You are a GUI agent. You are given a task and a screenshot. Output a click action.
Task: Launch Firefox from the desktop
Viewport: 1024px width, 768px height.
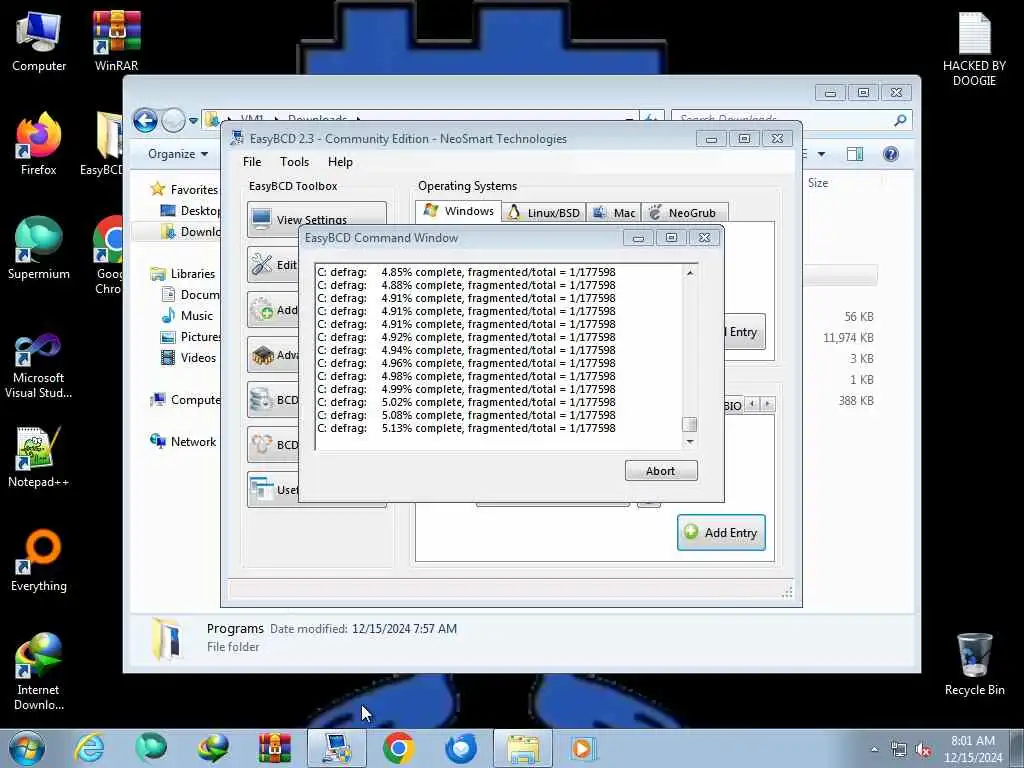pyautogui.click(x=39, y=145)
